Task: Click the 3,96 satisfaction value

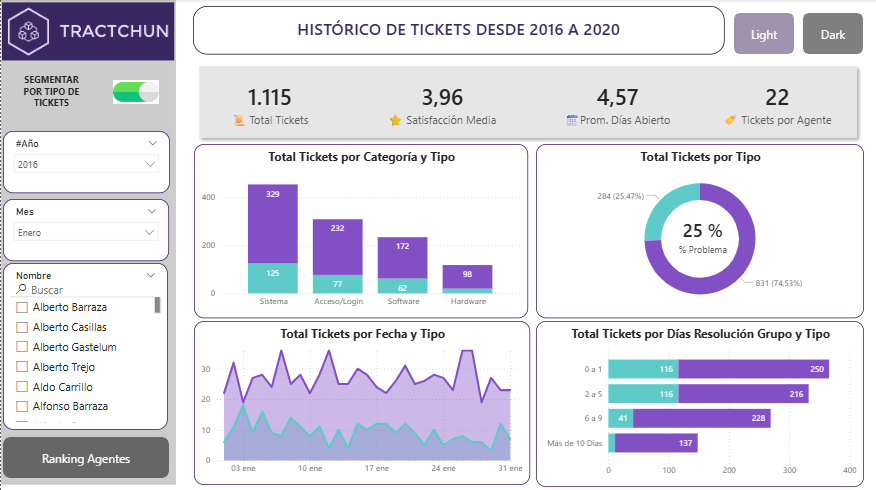Action: click(442, 98)
